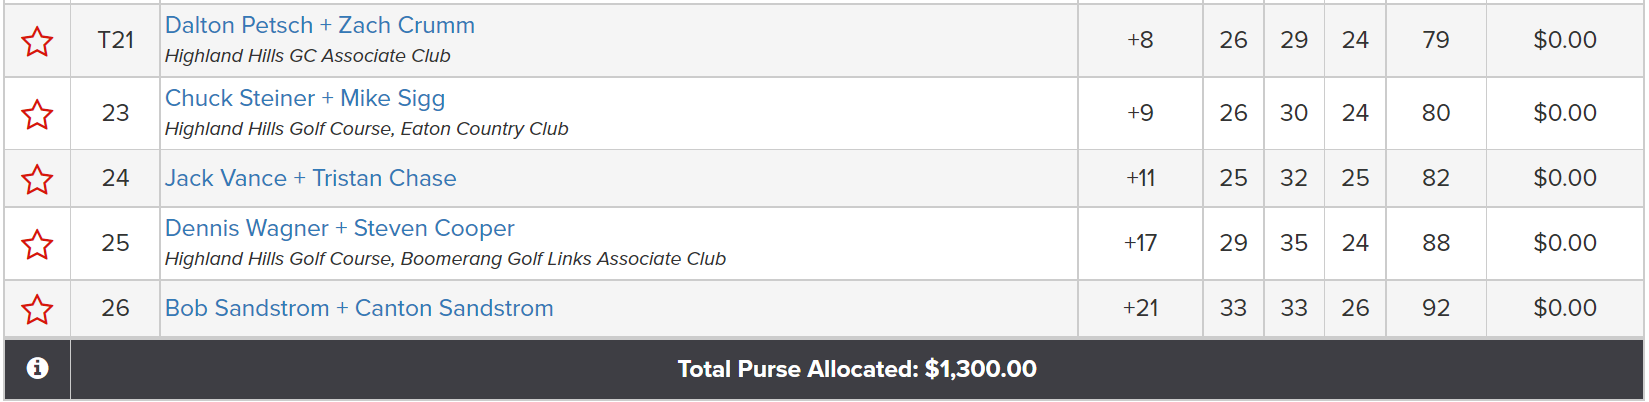Open Dalton Petsch + Zach Crumm team link
This screenshot has width=1649, height=402.
(x=320, y=25)
